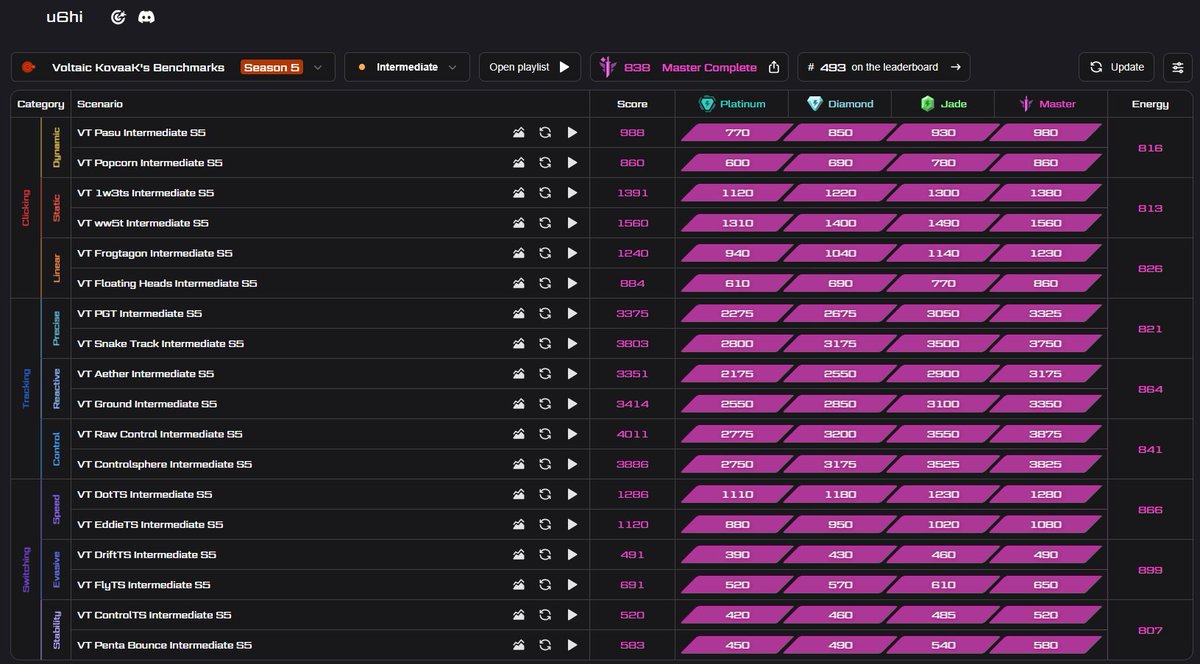Image resolution: width=1200 pixels, height=664 pixels.
Task: Click the Energy column header
Action: [x=1150, y=104]
